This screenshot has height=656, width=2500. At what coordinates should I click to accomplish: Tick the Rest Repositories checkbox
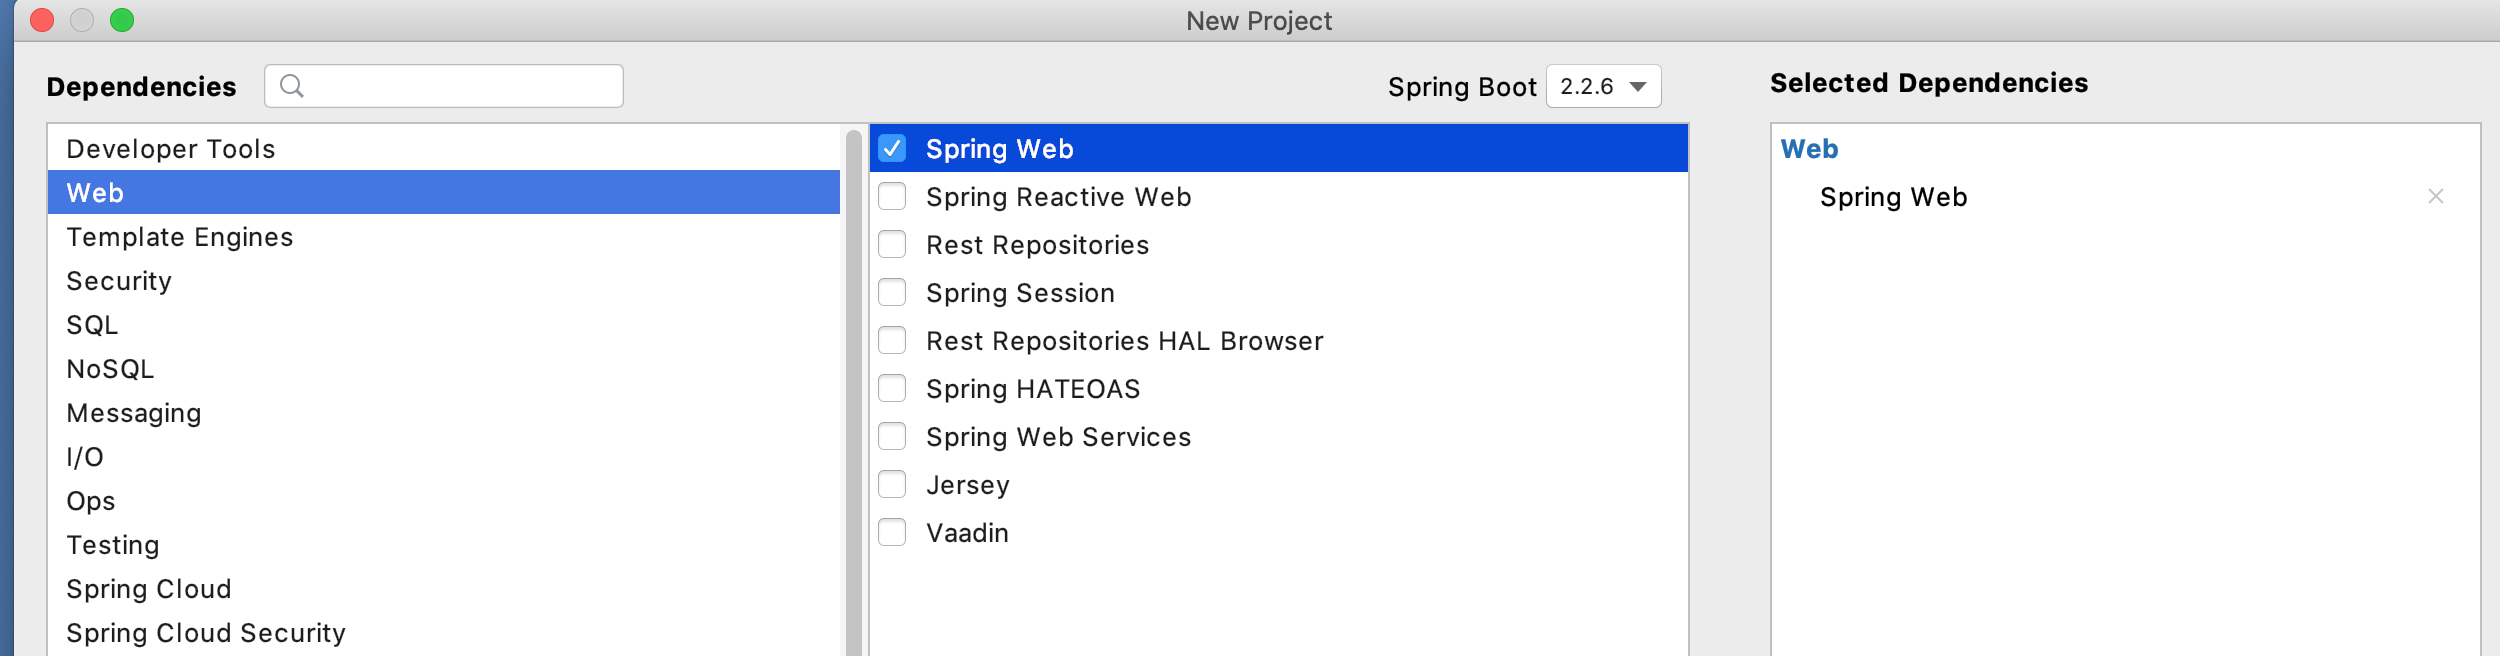click(892, 245)
